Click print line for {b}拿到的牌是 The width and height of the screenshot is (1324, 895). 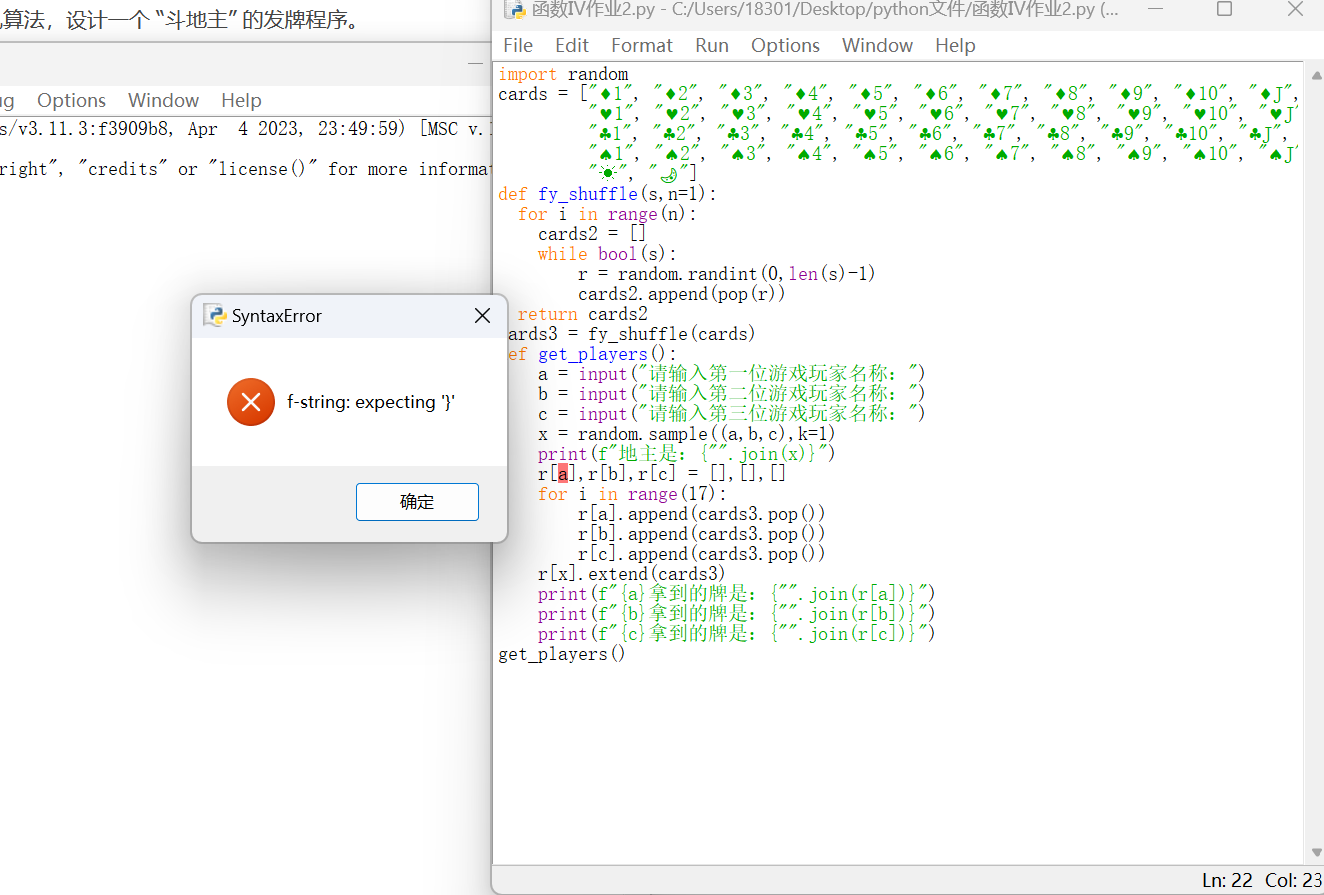click(x=737, y=614)
